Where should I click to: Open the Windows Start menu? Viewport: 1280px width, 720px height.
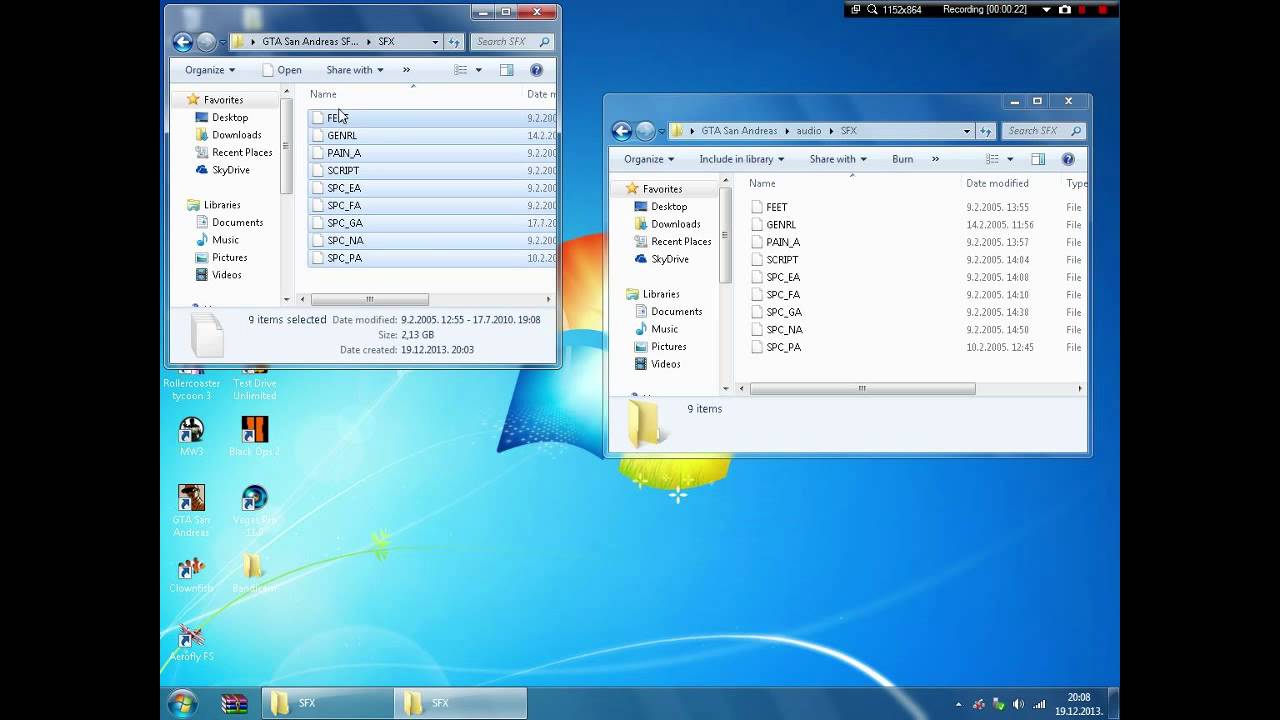[x=182, y=703]
